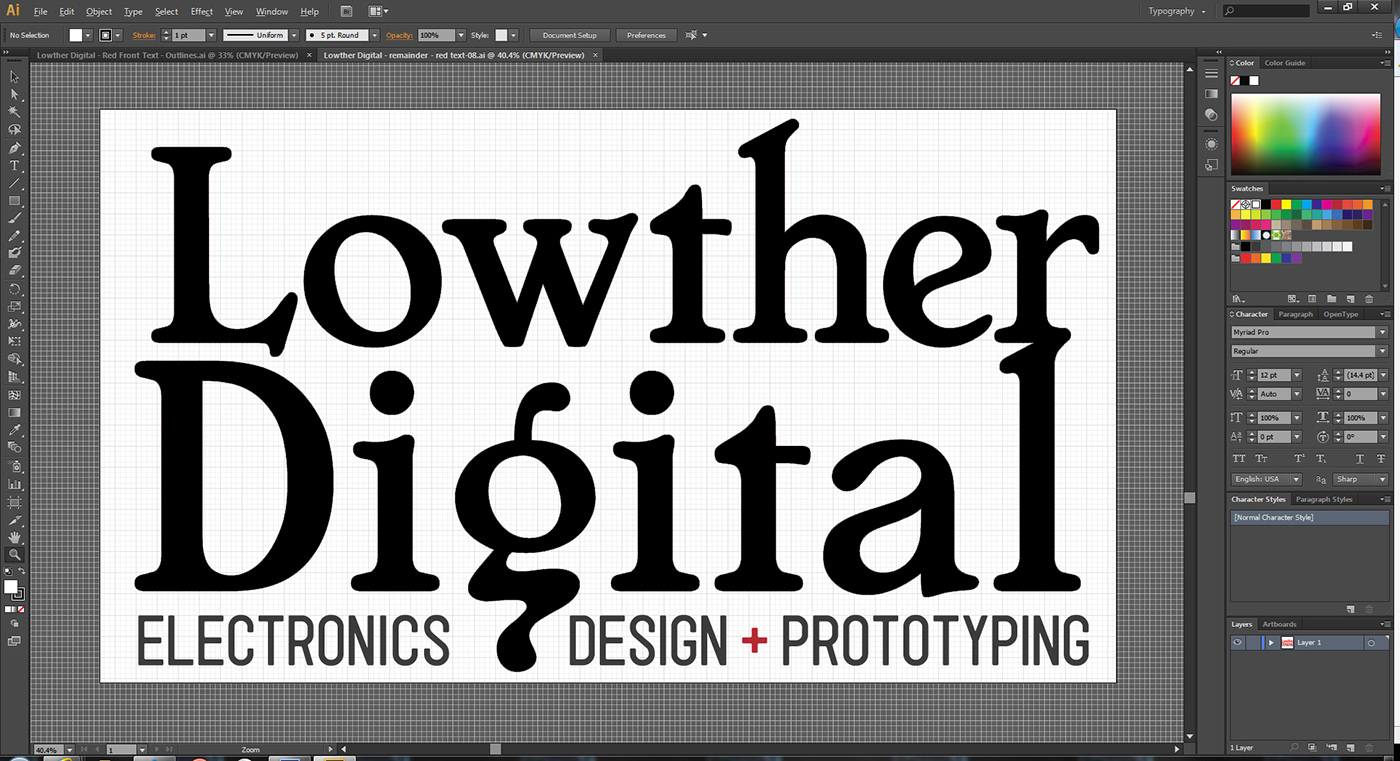Screen dimensions: 1400x761
Task: Pick the Lasso tool
Action: click(14, 130)
